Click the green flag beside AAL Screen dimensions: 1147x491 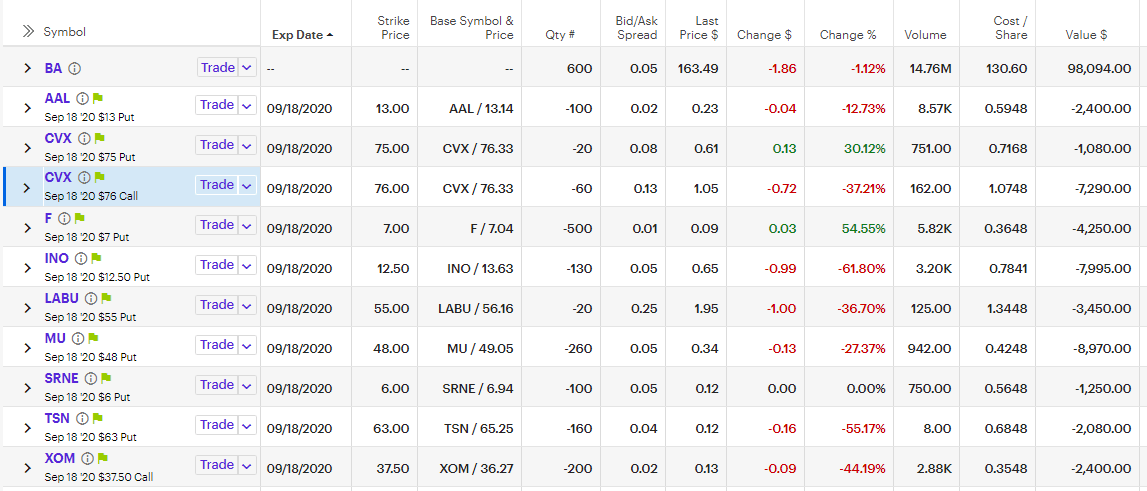(99, 97)
